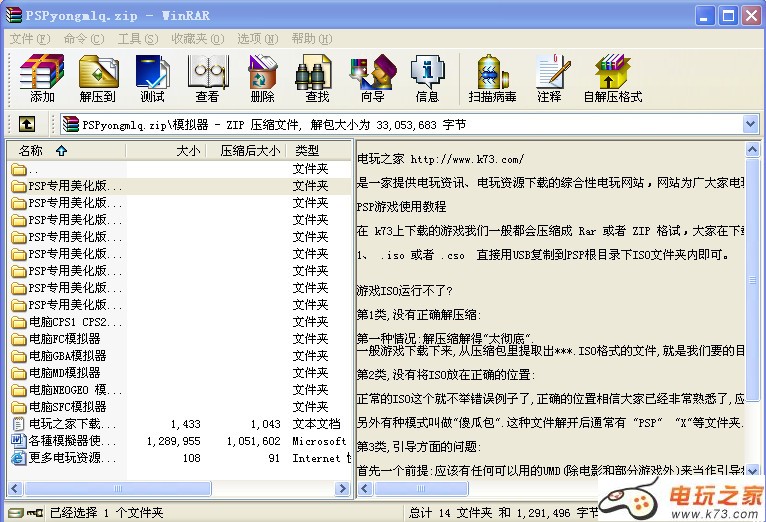The image size is (766, 522).
Task: Click the 注释 (Comment) toolbar icon
Action: [549, 74]
